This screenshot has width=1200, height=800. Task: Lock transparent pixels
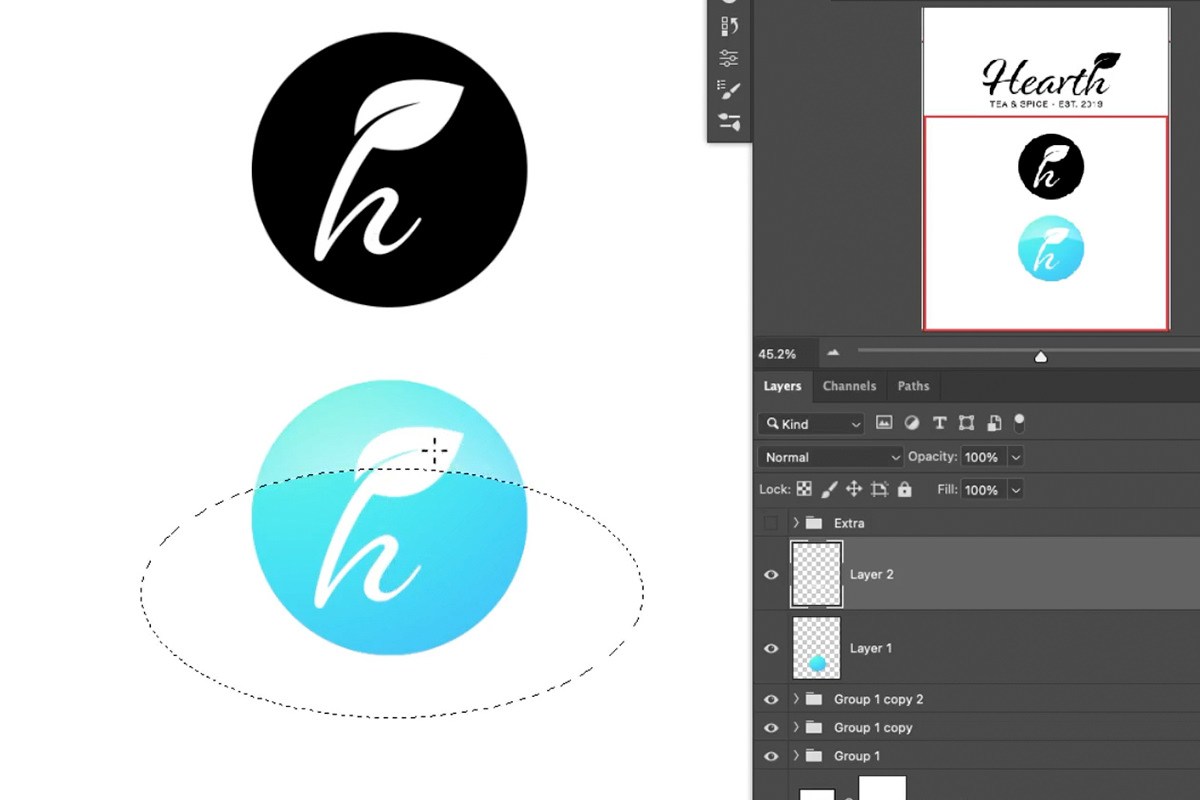[803, 490]
